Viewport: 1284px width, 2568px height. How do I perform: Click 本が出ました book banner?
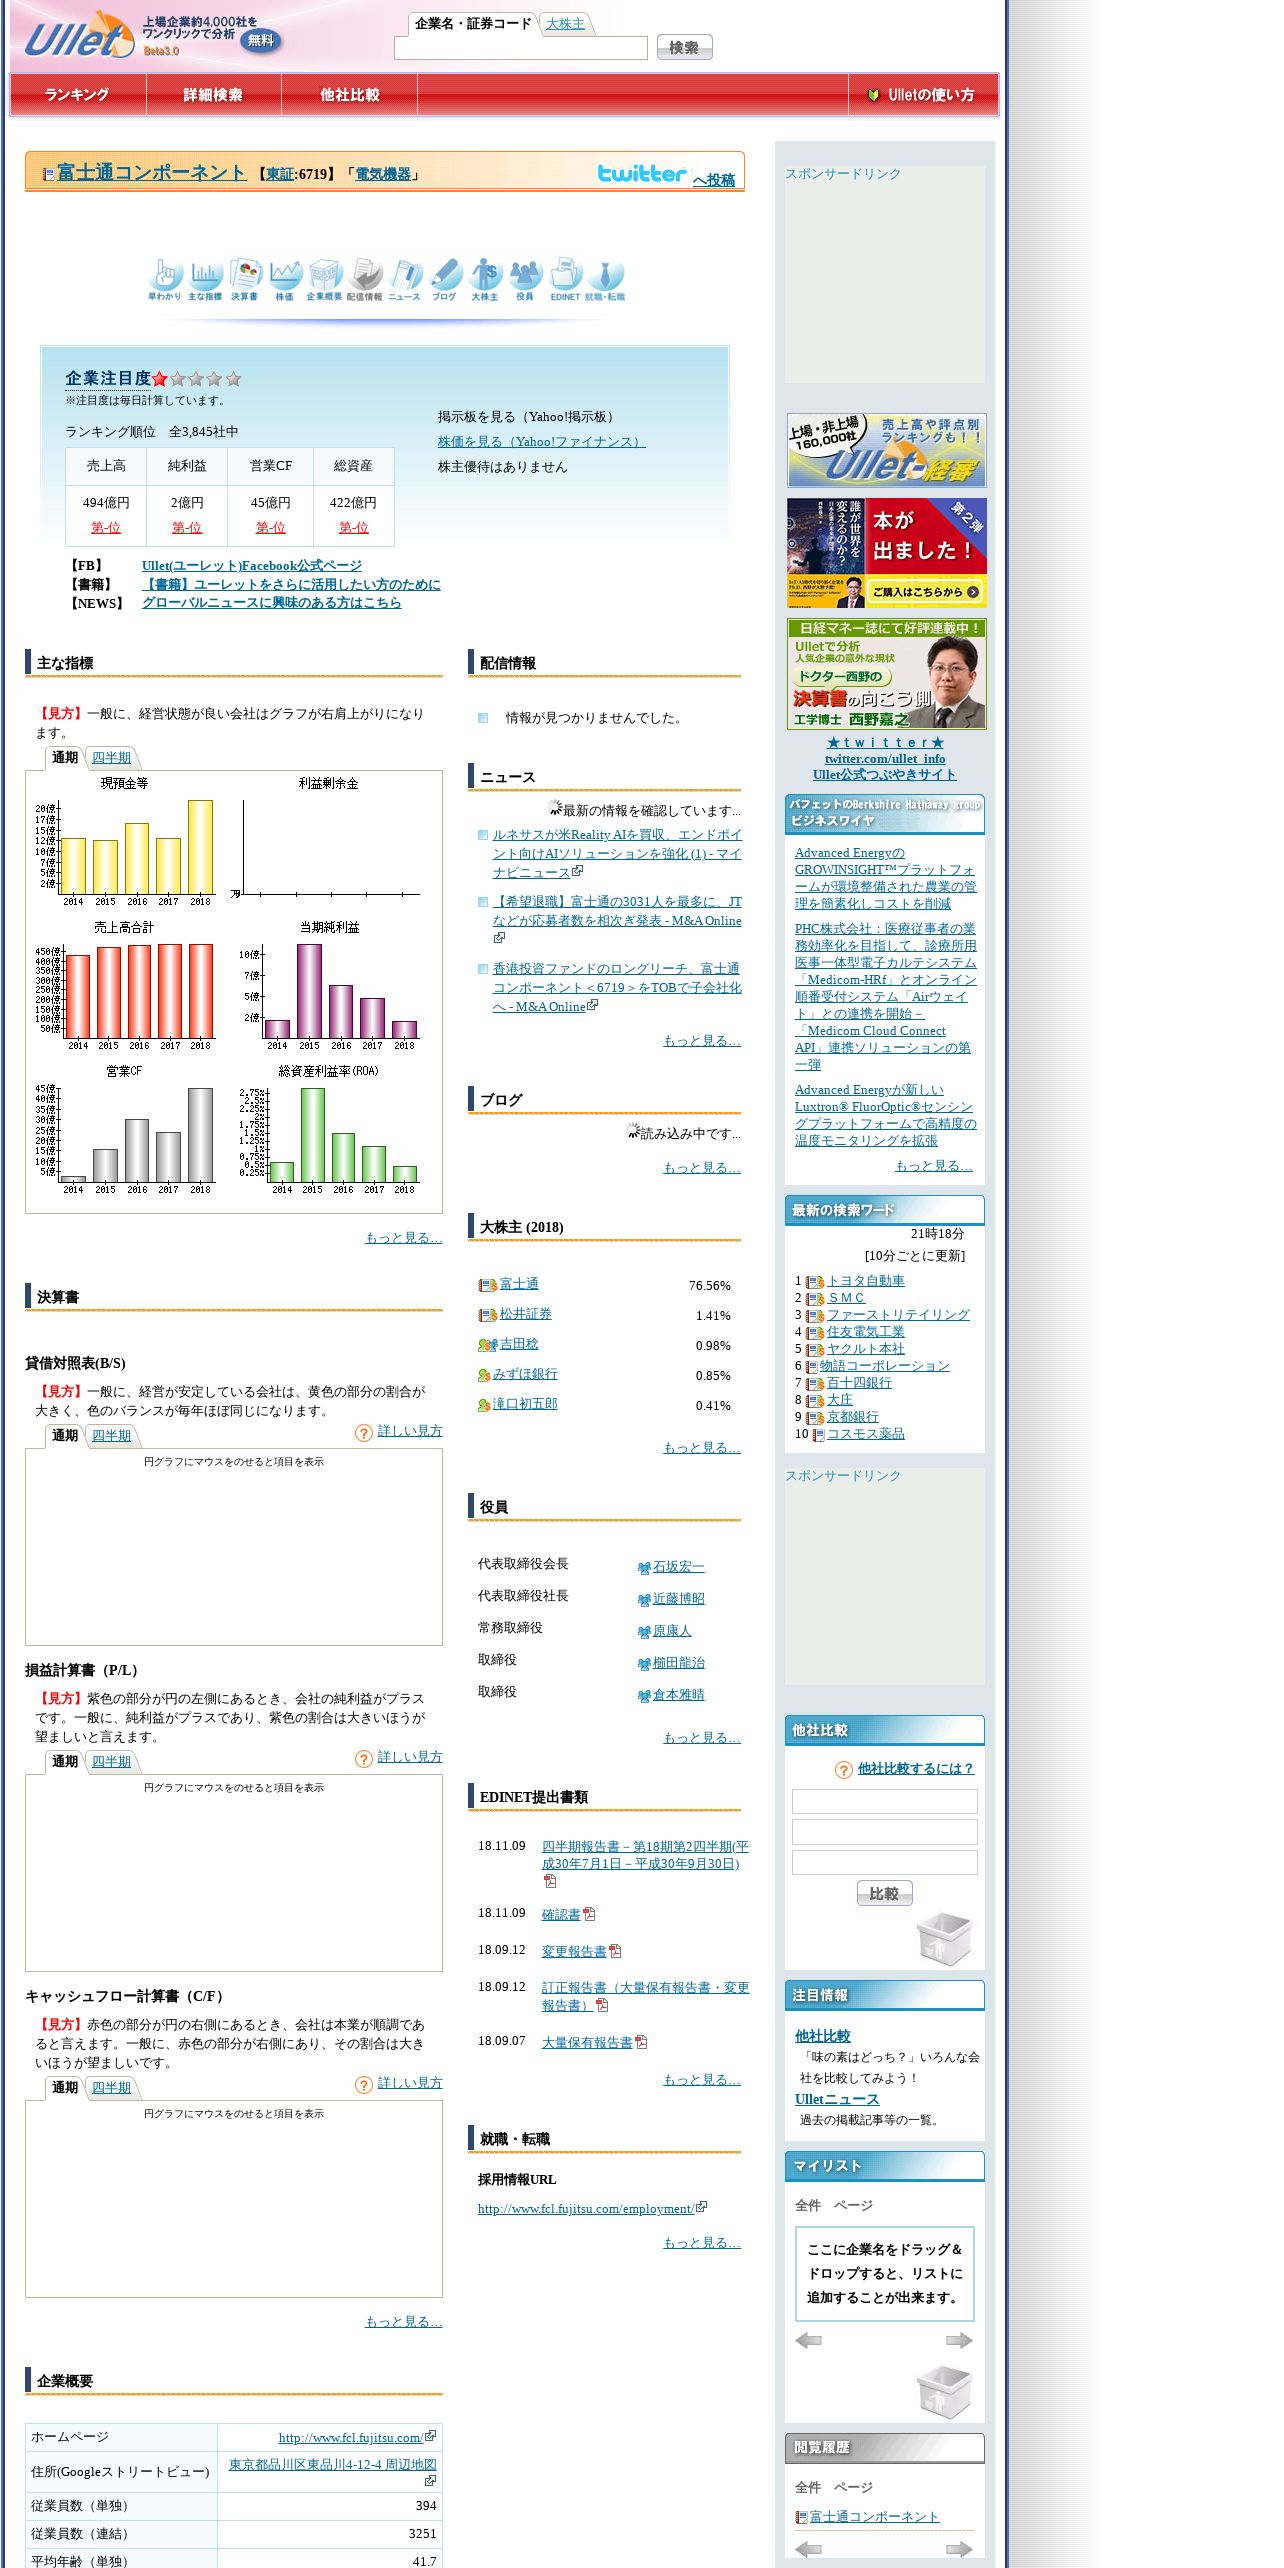[886, 553]
